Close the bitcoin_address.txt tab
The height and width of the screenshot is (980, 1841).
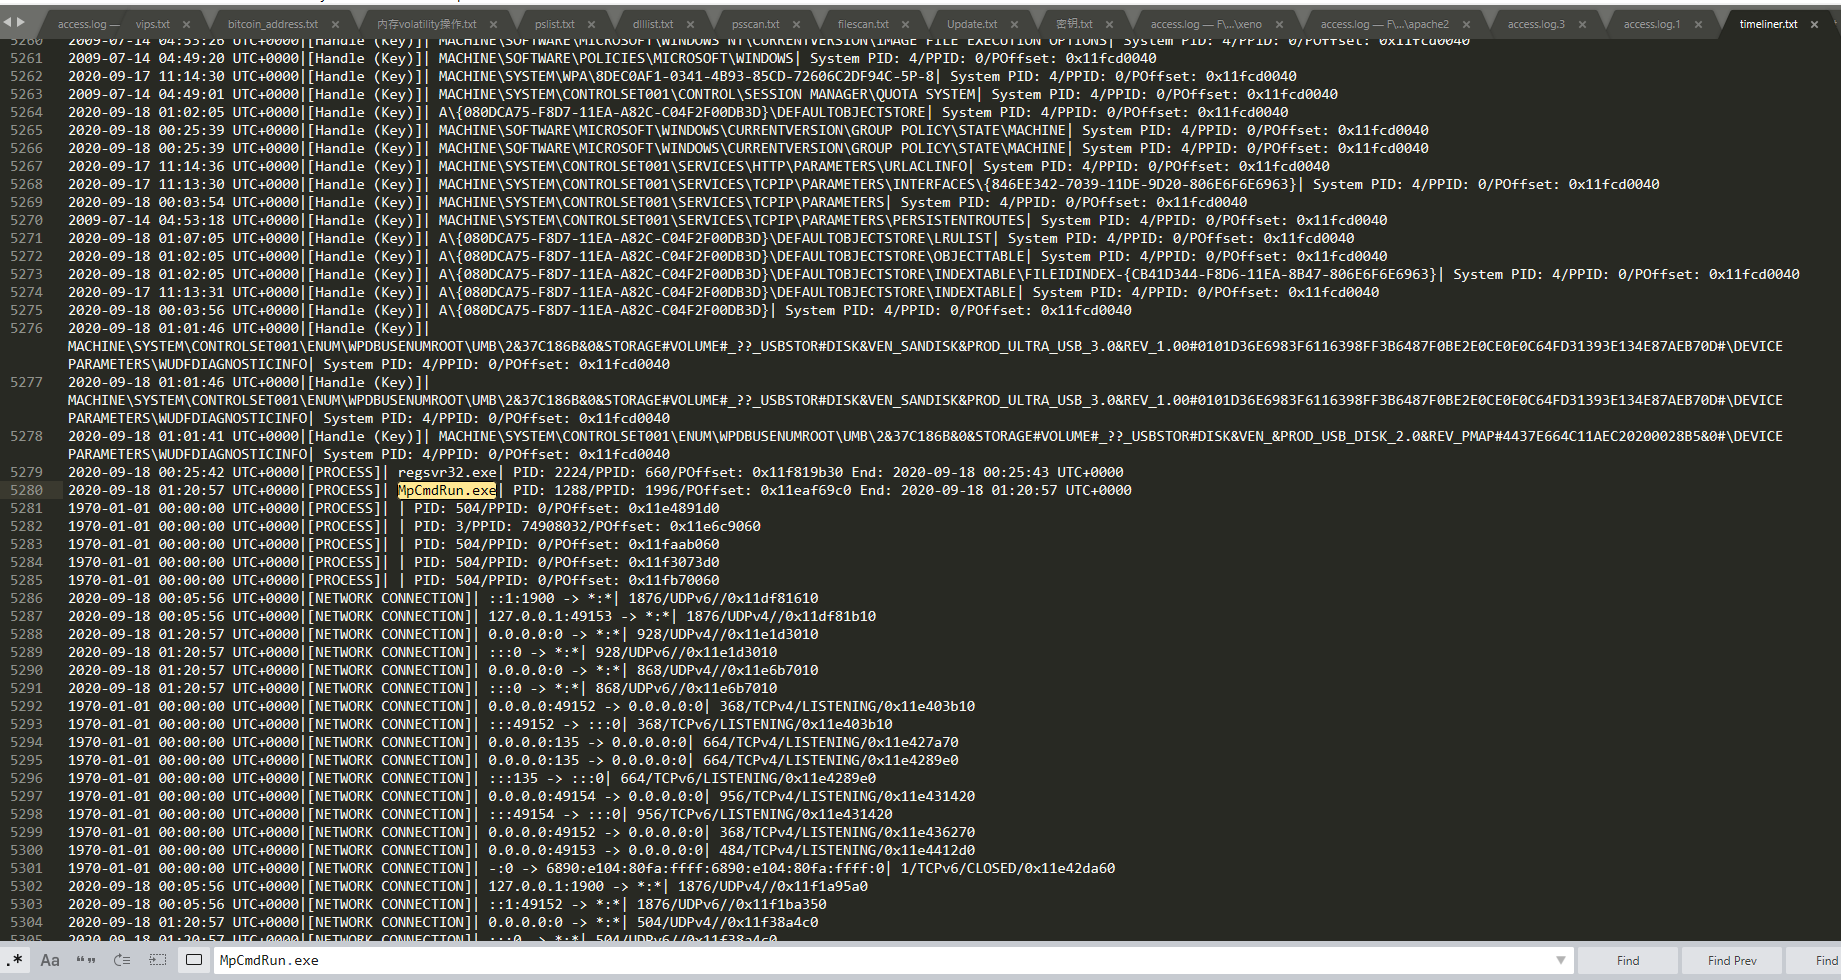(335, 24)
